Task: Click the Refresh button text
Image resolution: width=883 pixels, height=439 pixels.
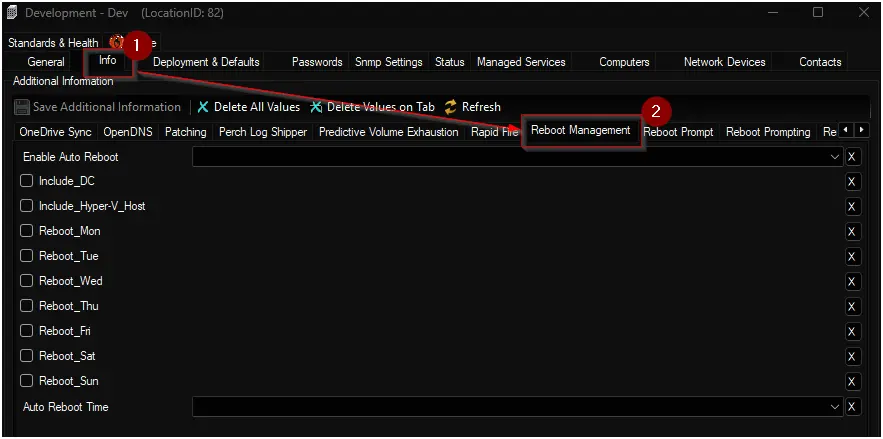Action: point(481,107)
